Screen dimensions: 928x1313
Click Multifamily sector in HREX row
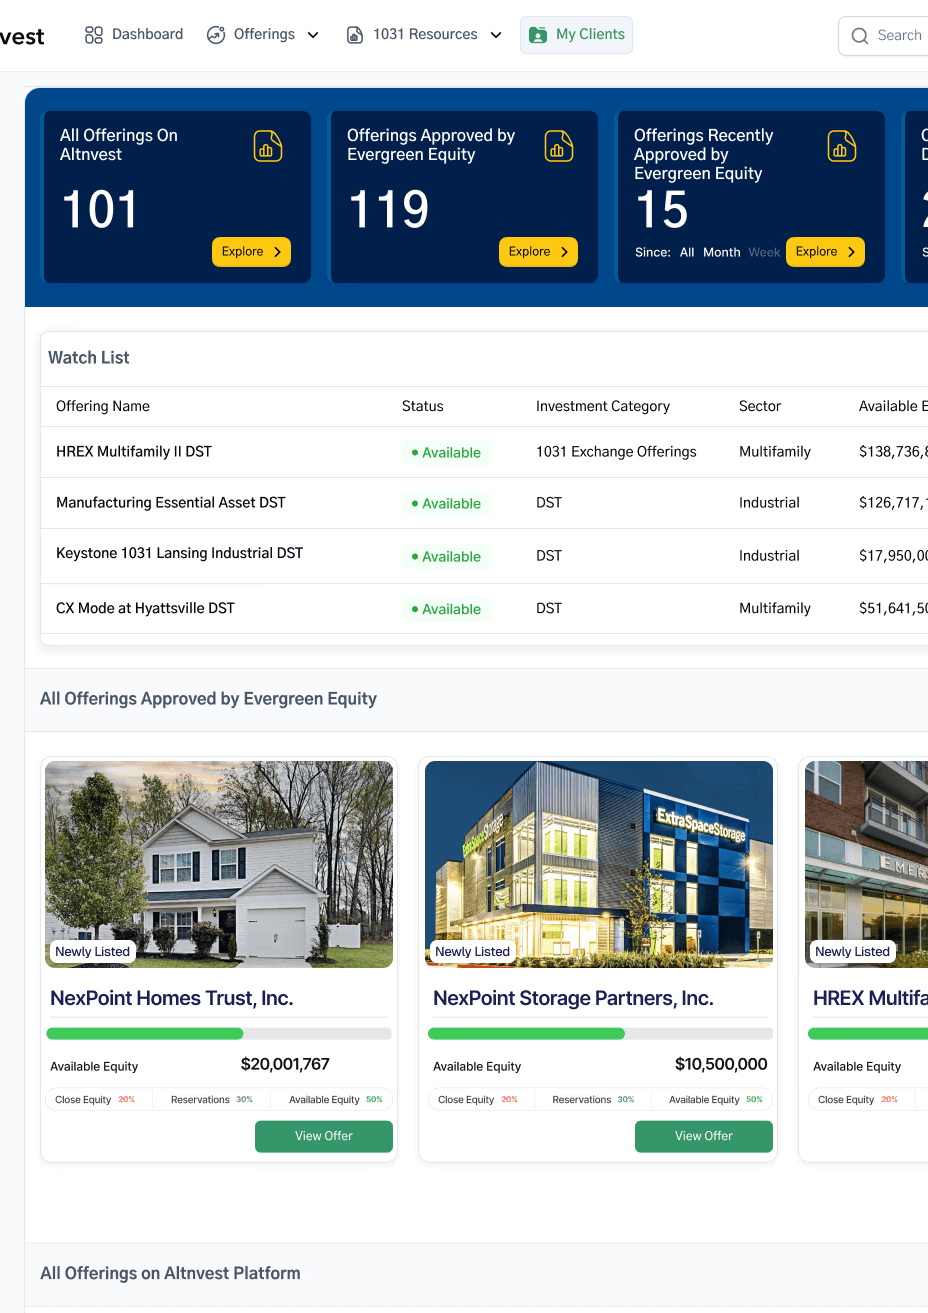(775, 452)
